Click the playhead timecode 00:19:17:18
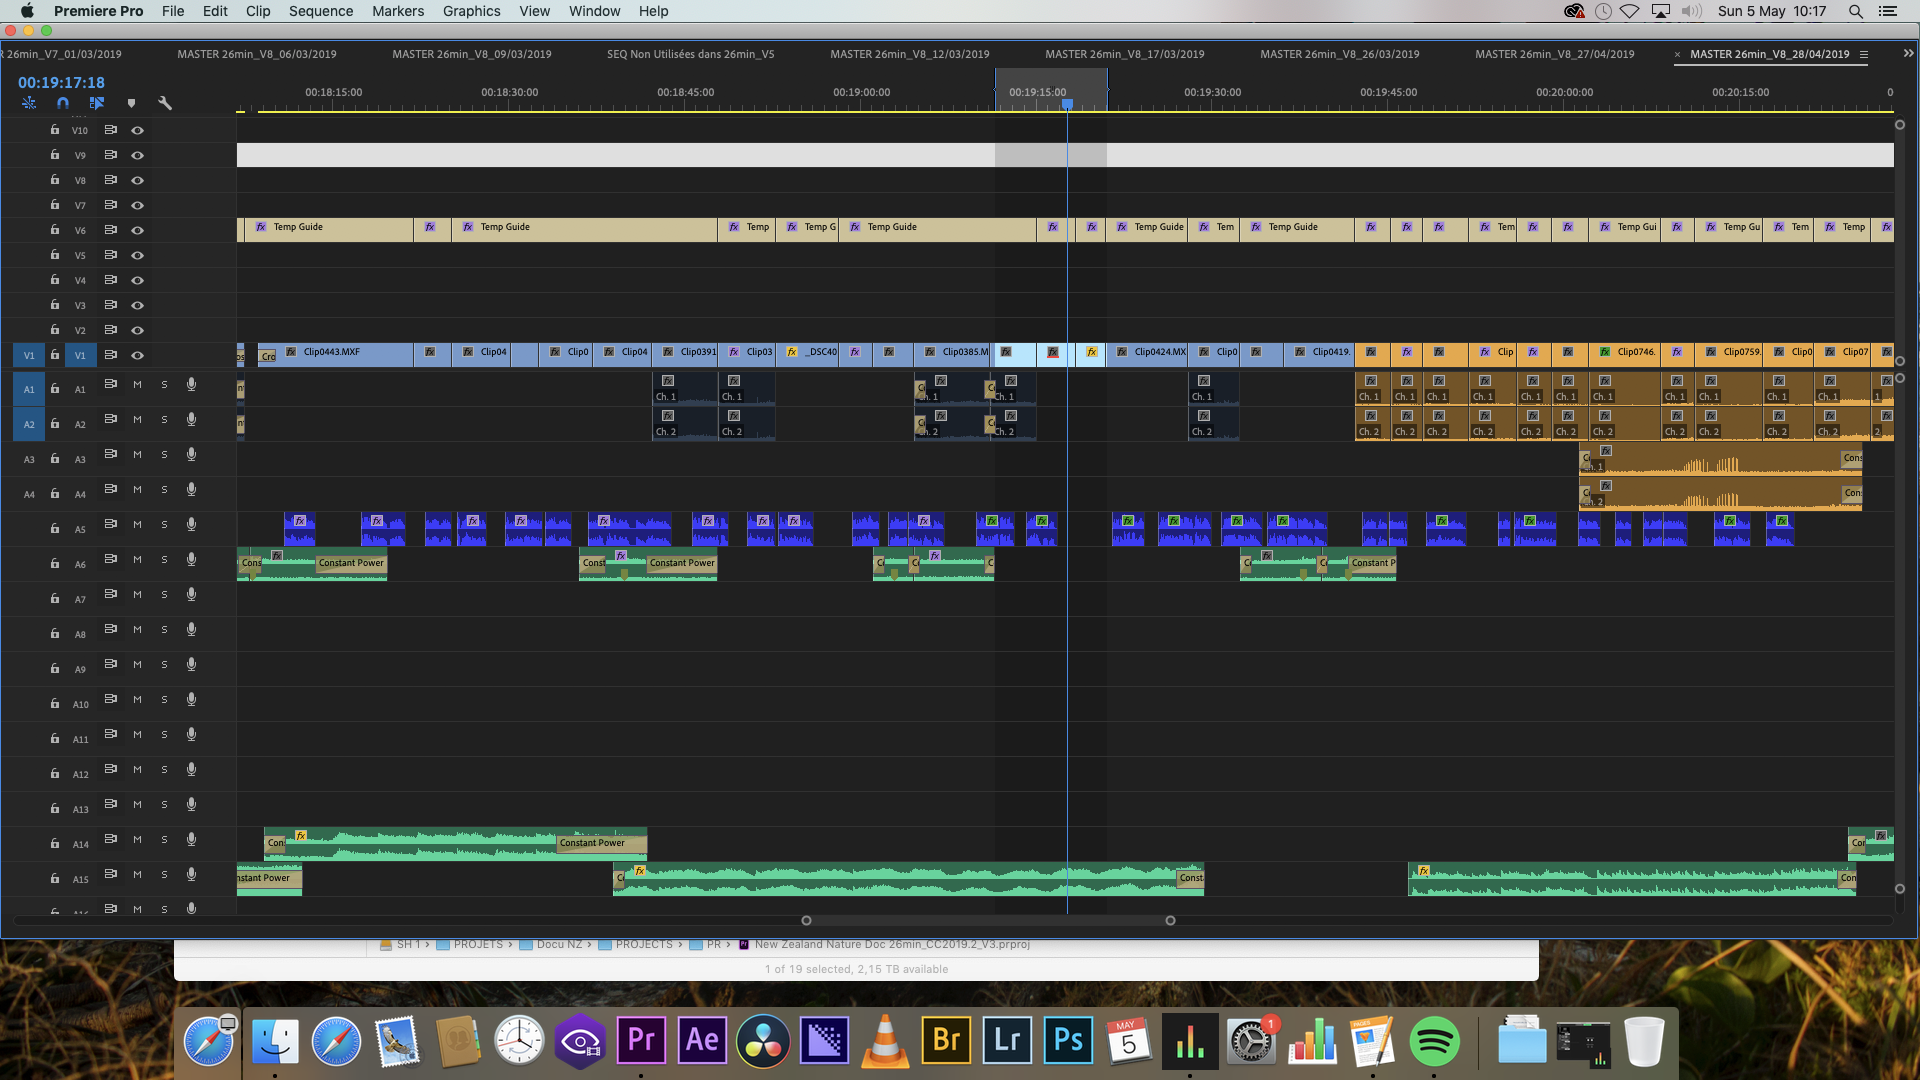 [x=61, y=83]
